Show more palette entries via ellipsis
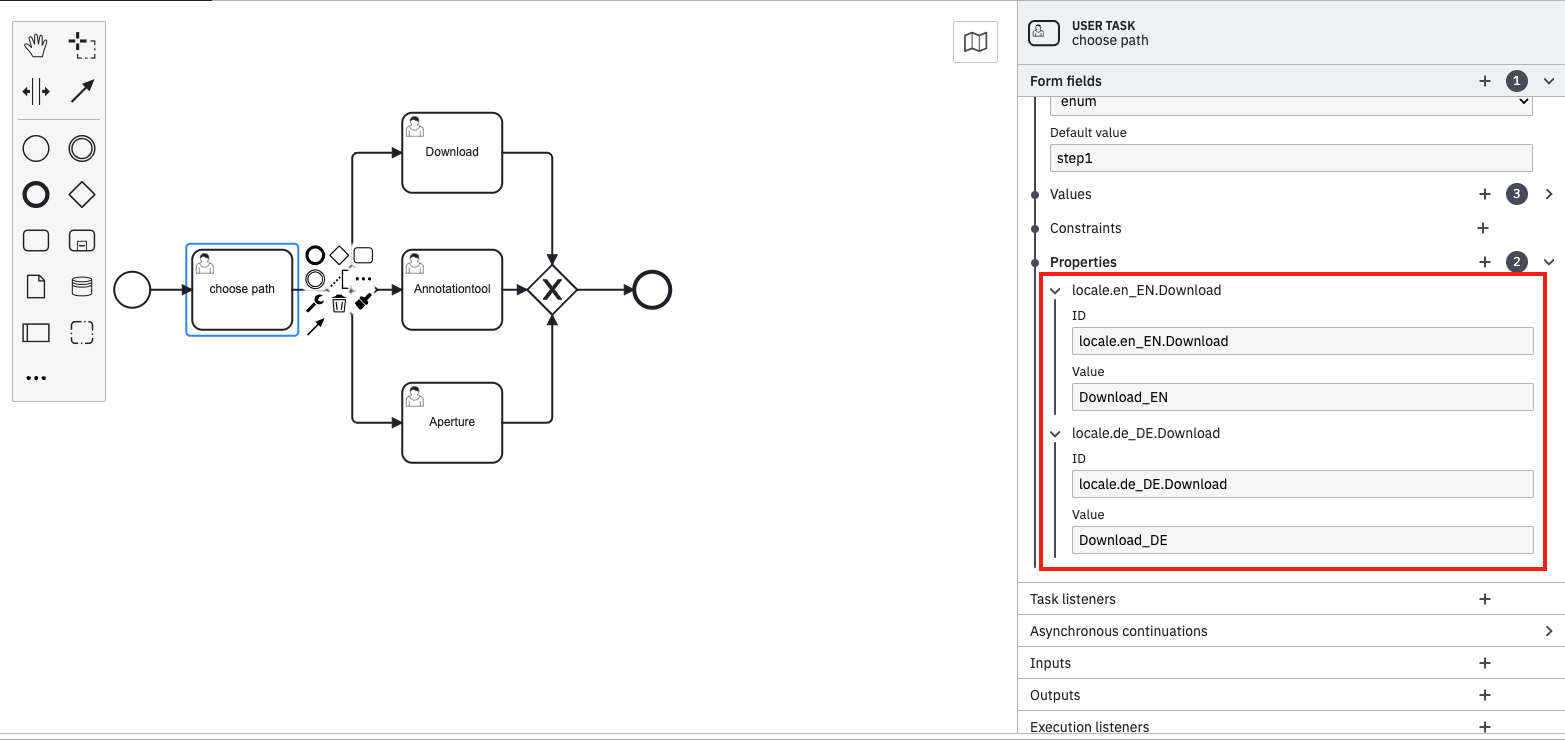This screenshot has width=1565, height=740. [36, 377]
